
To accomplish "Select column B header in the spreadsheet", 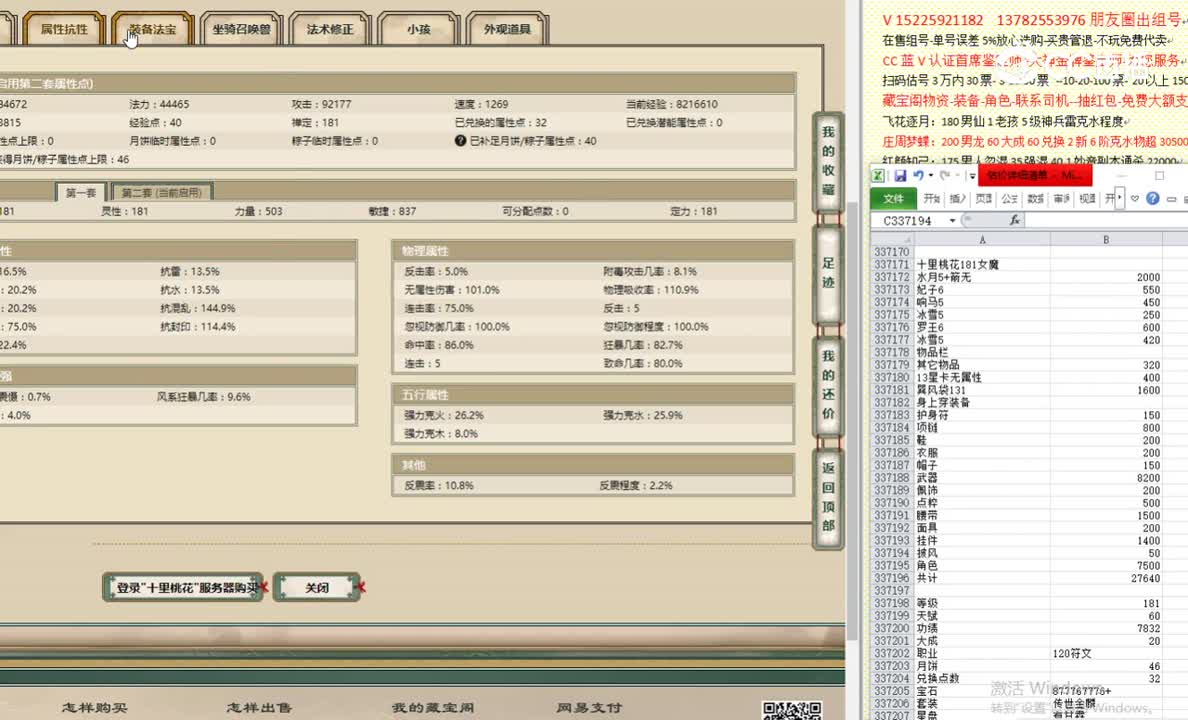I will pyautogui.click(x=1105, y=240).
